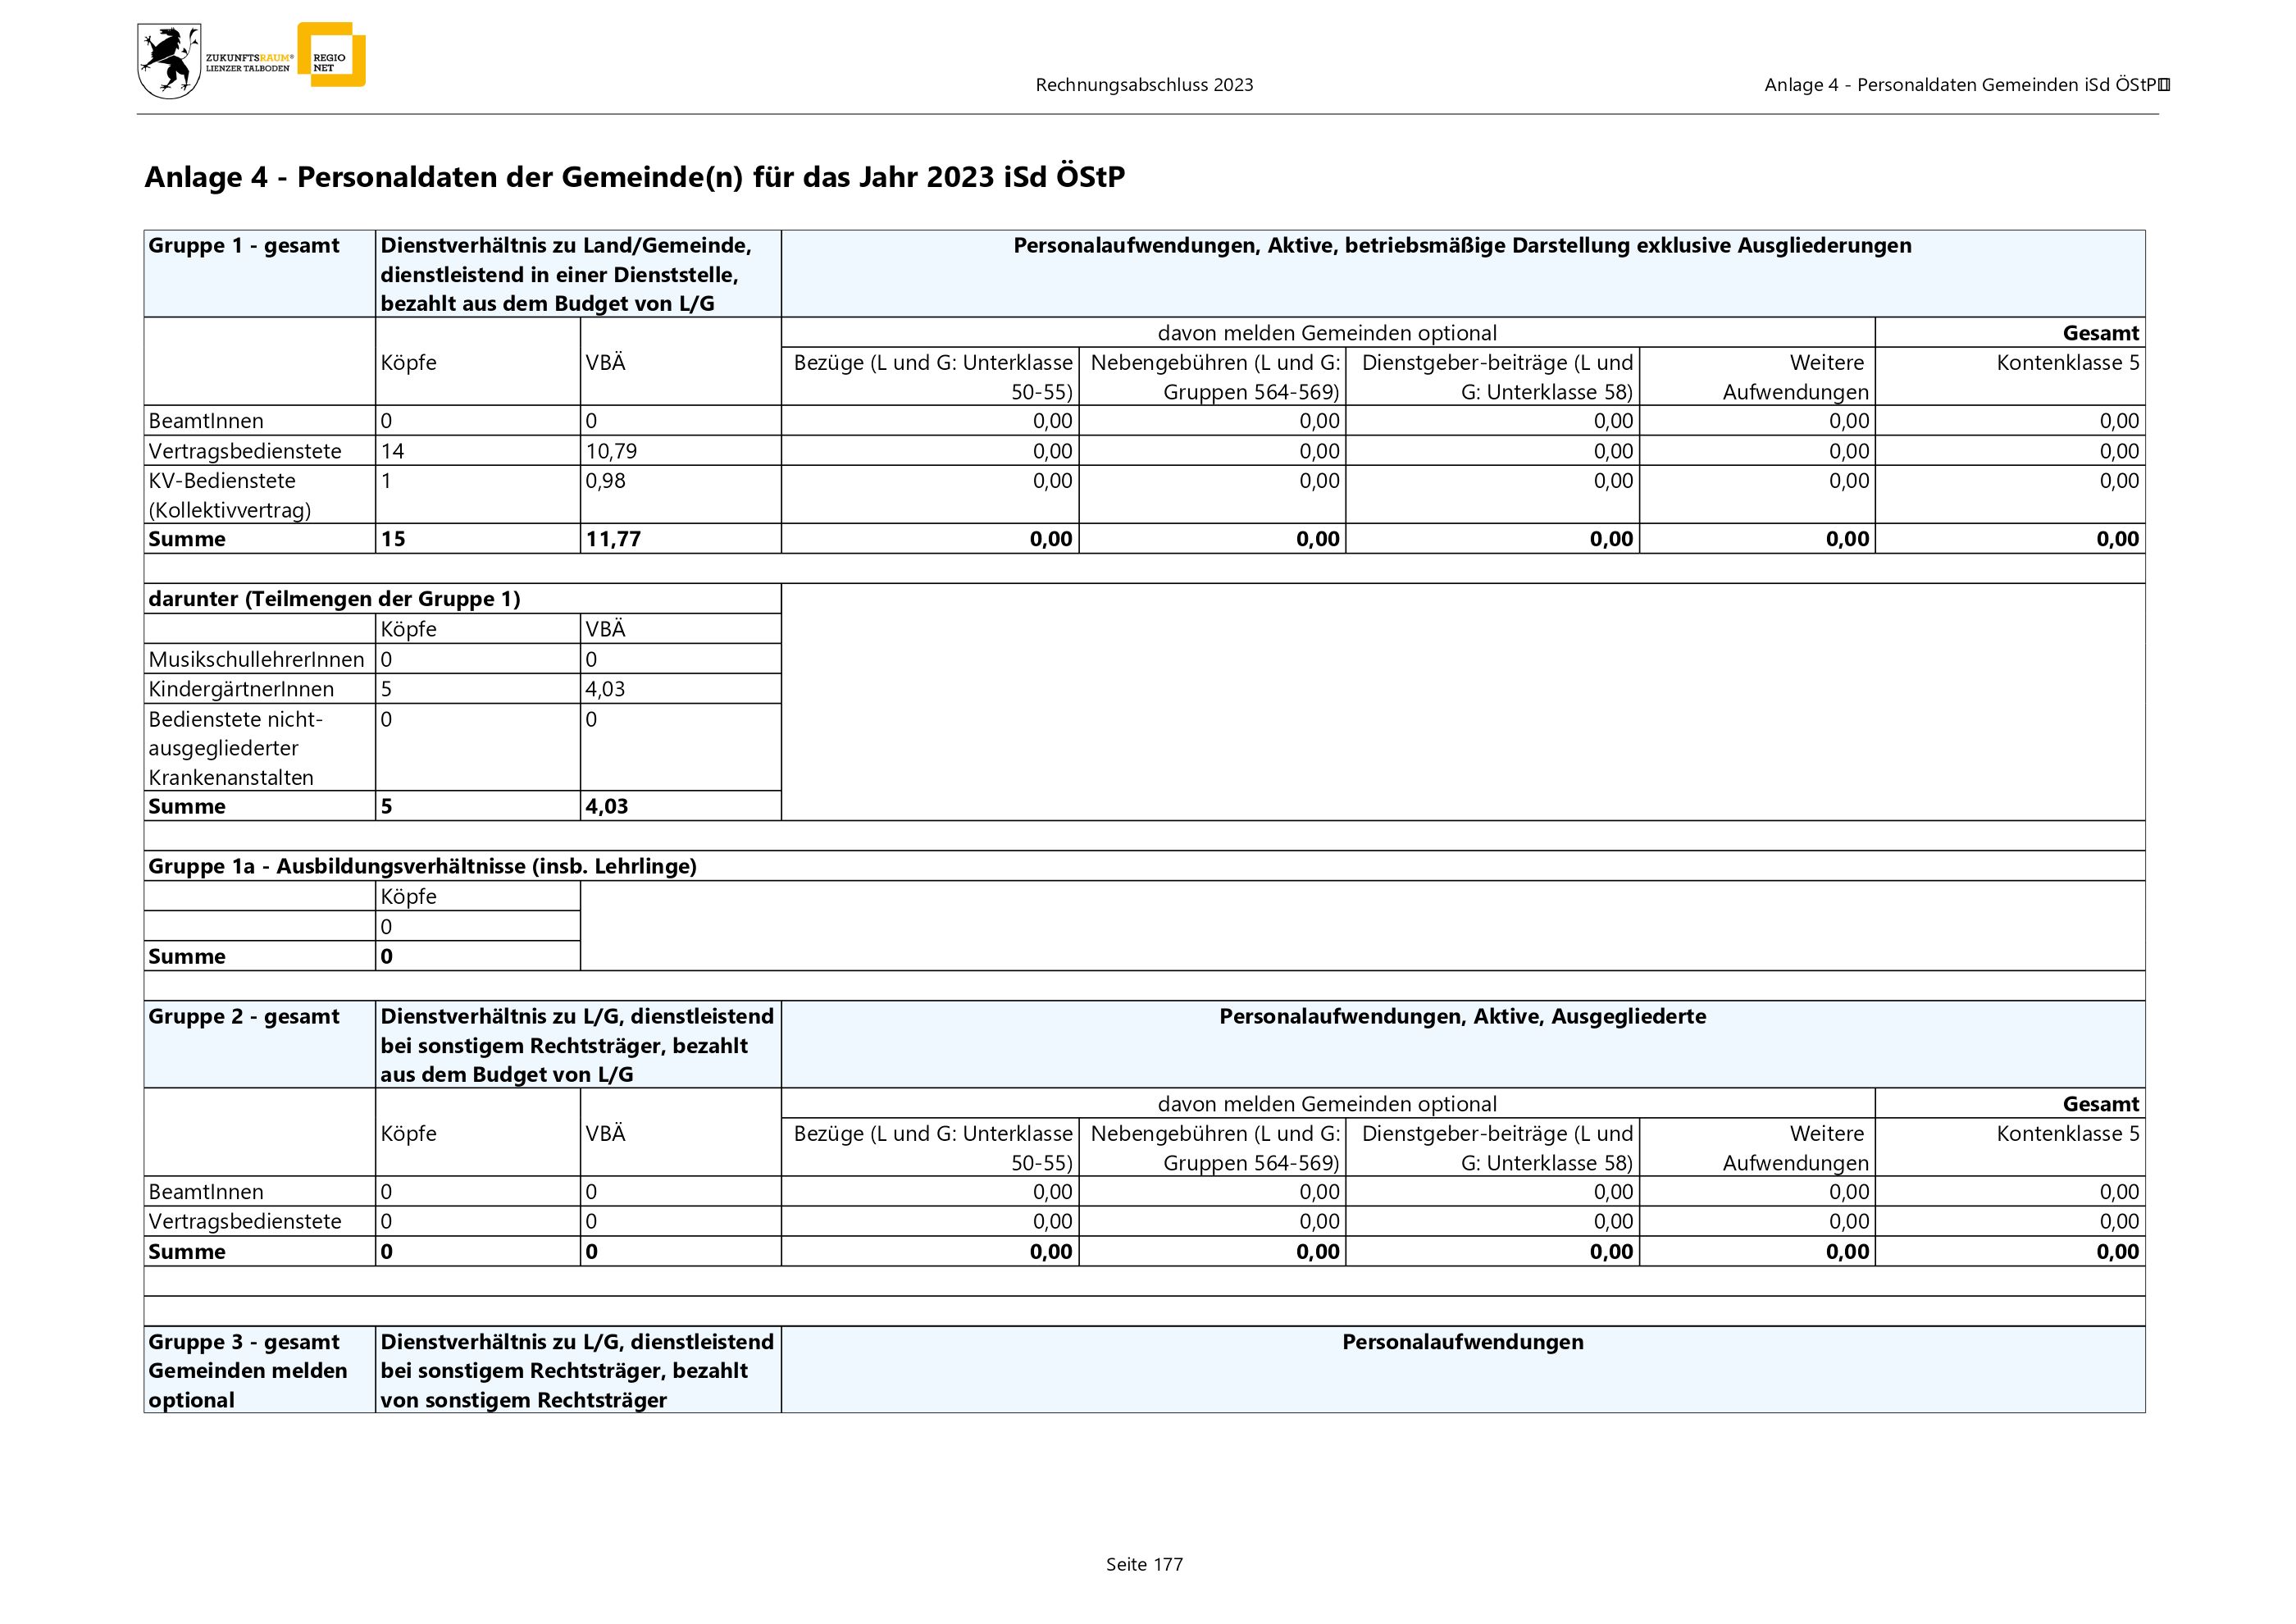Select the KV-Bedienstete (Kollektivvertrag) row label
Image resolution: width=2296 pixels, height=1624 pixels.
click(230, 495)
